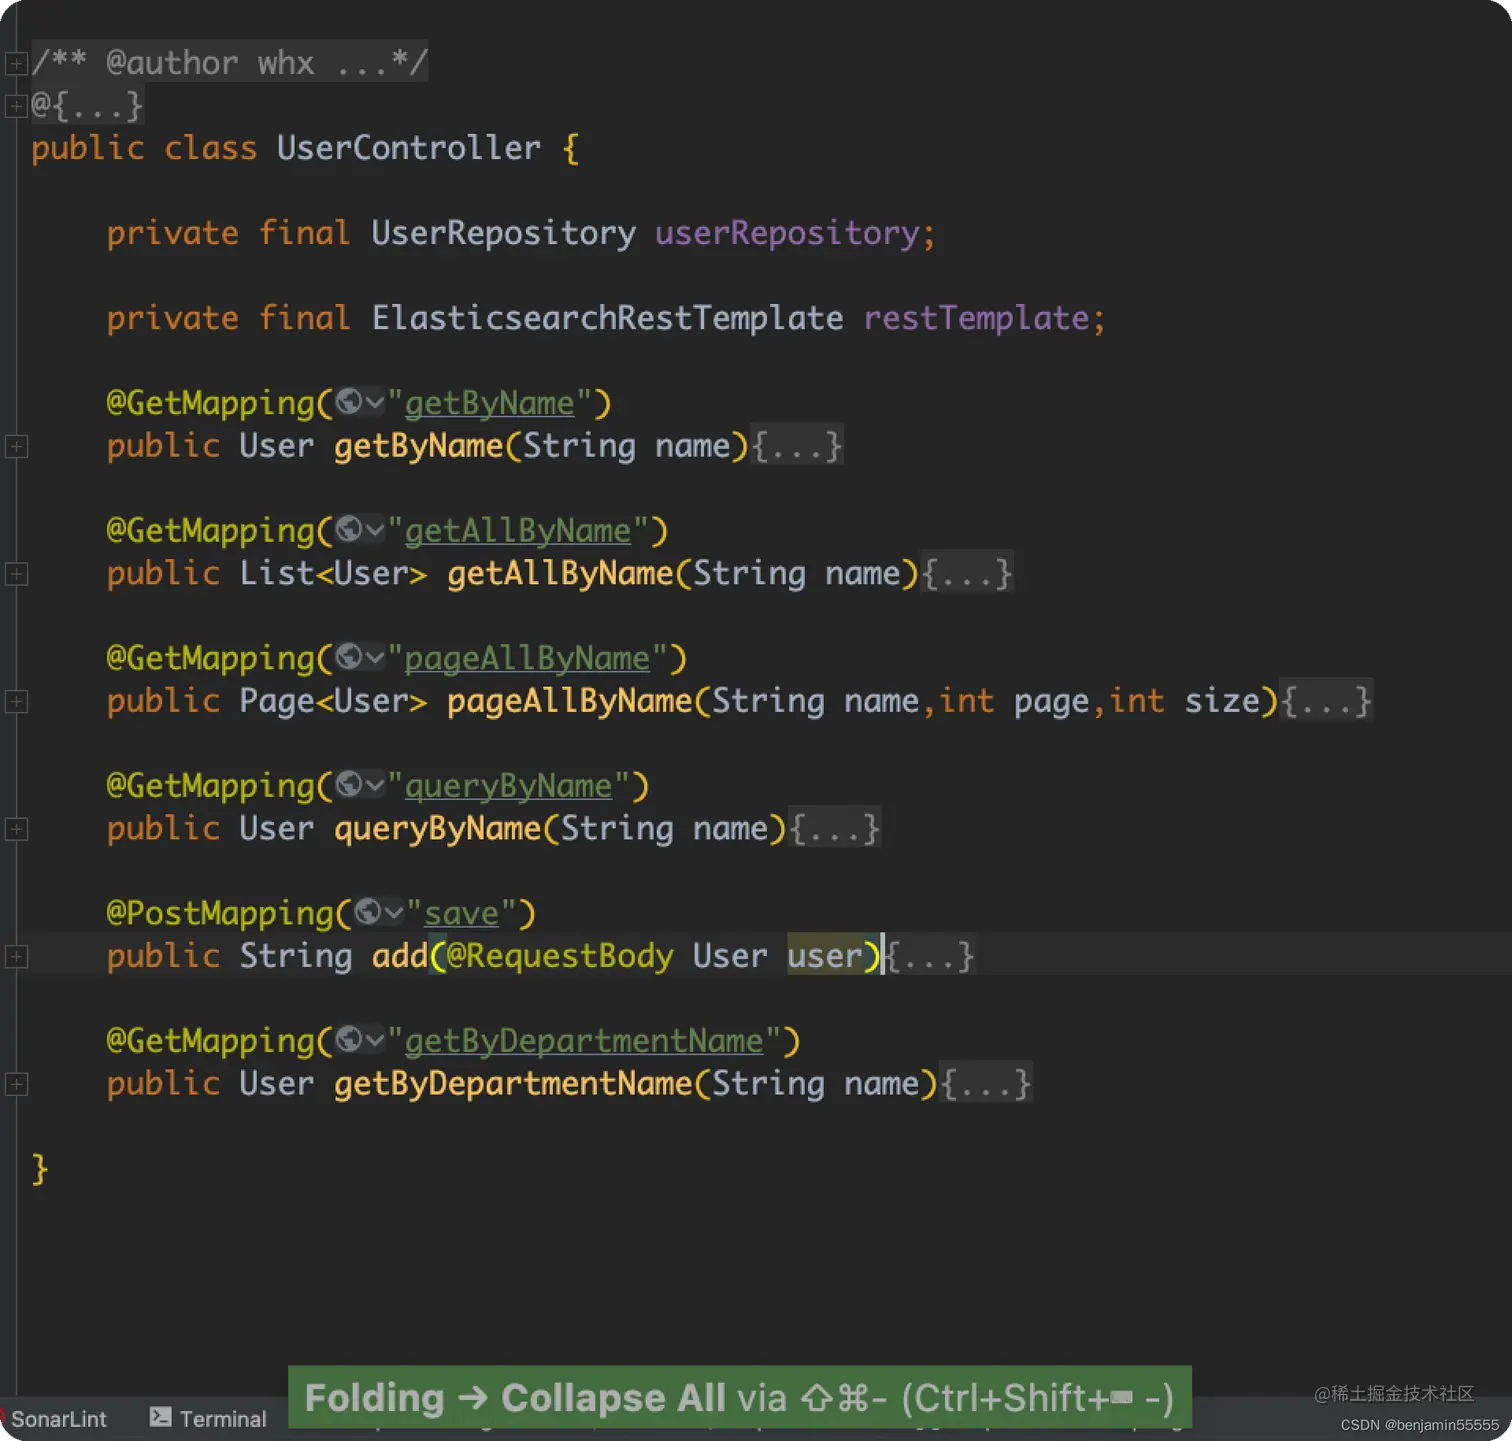Expand the add method fold gutter icon
The image size is (1512, 1441).
[16, 957]
